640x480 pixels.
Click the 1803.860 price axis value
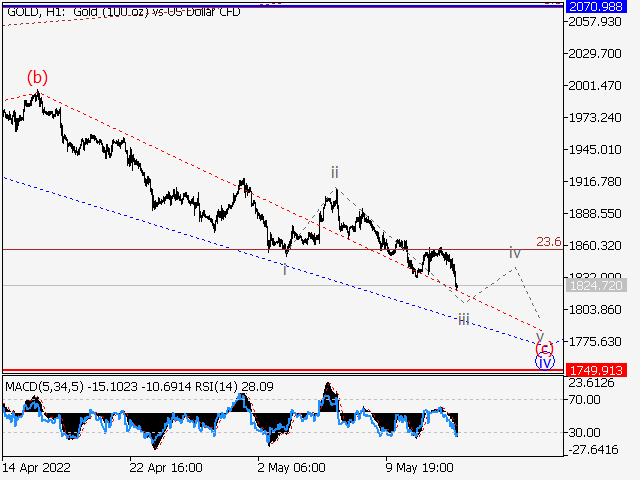[595, 310]
